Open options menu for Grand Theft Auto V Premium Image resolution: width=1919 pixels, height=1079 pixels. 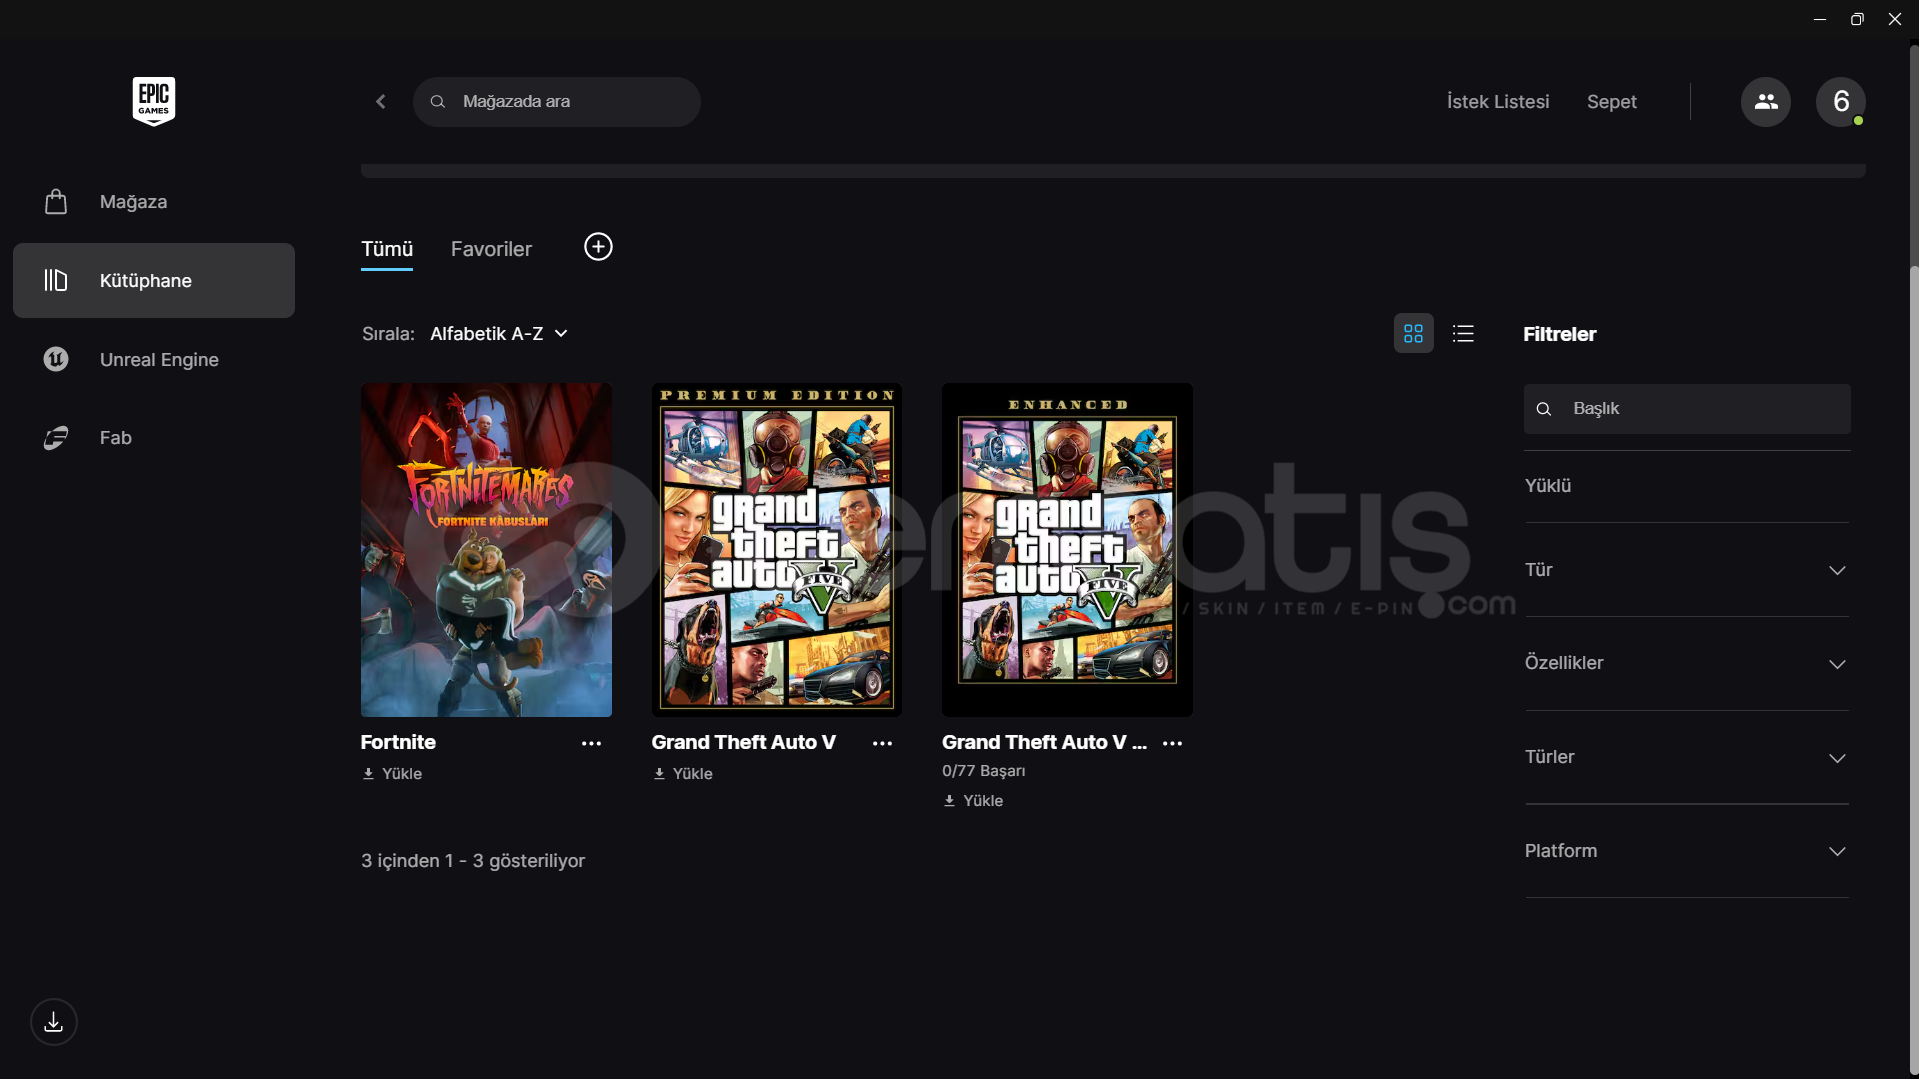click(x=882, y=743)
